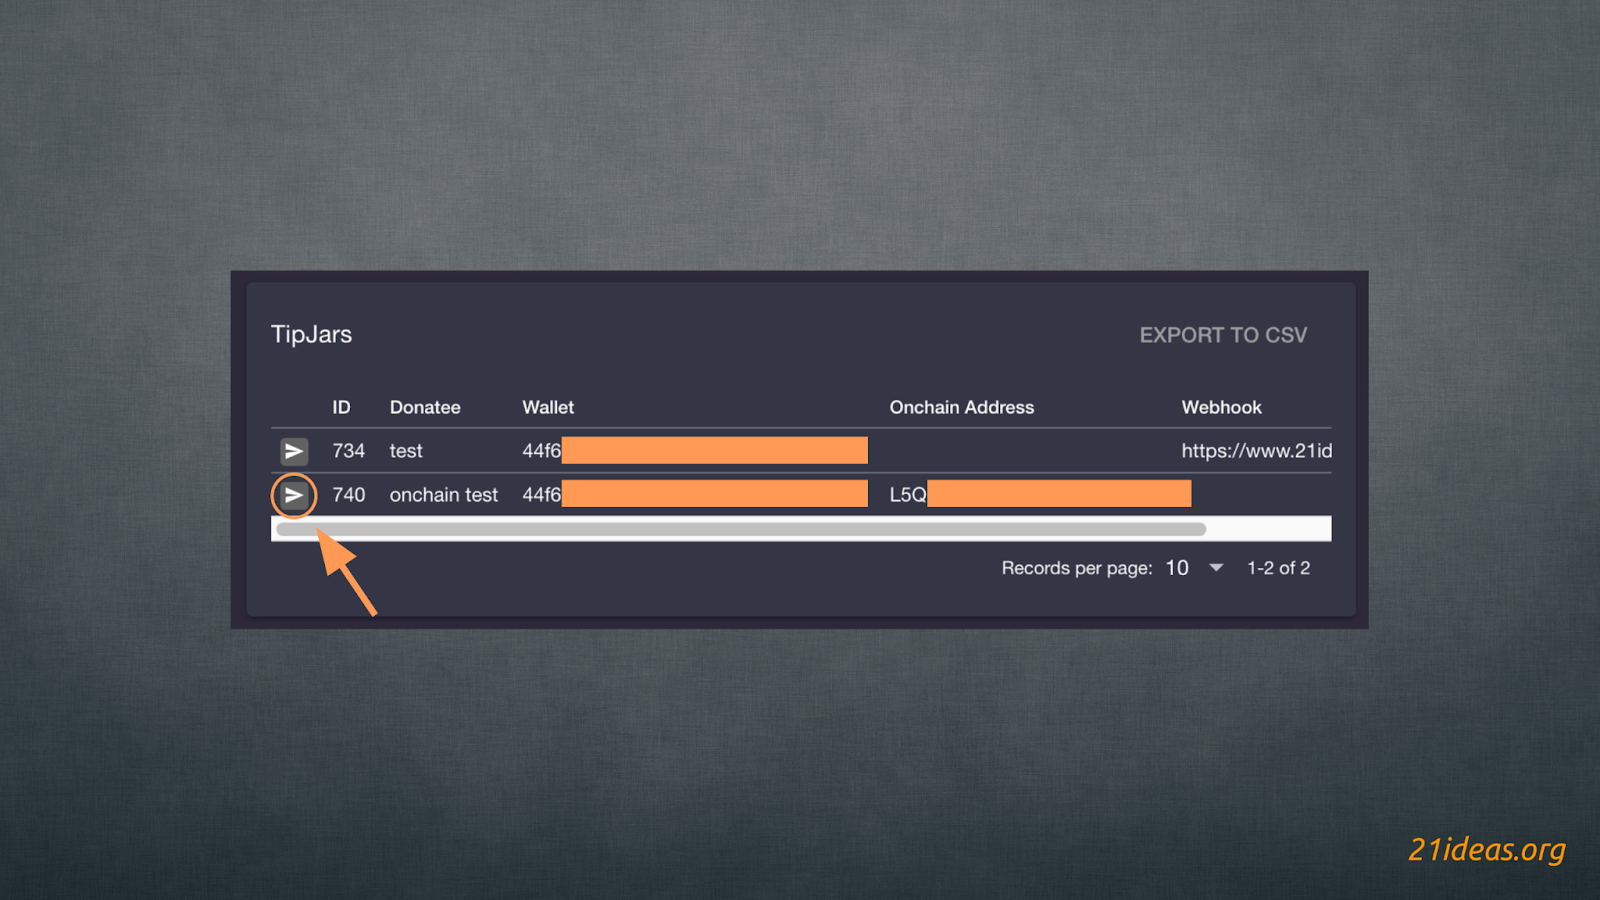Image resolution: width=1600 pixels, height=900 pixels.
Task: Click the Wallet column header
Action: coord(548,407)
